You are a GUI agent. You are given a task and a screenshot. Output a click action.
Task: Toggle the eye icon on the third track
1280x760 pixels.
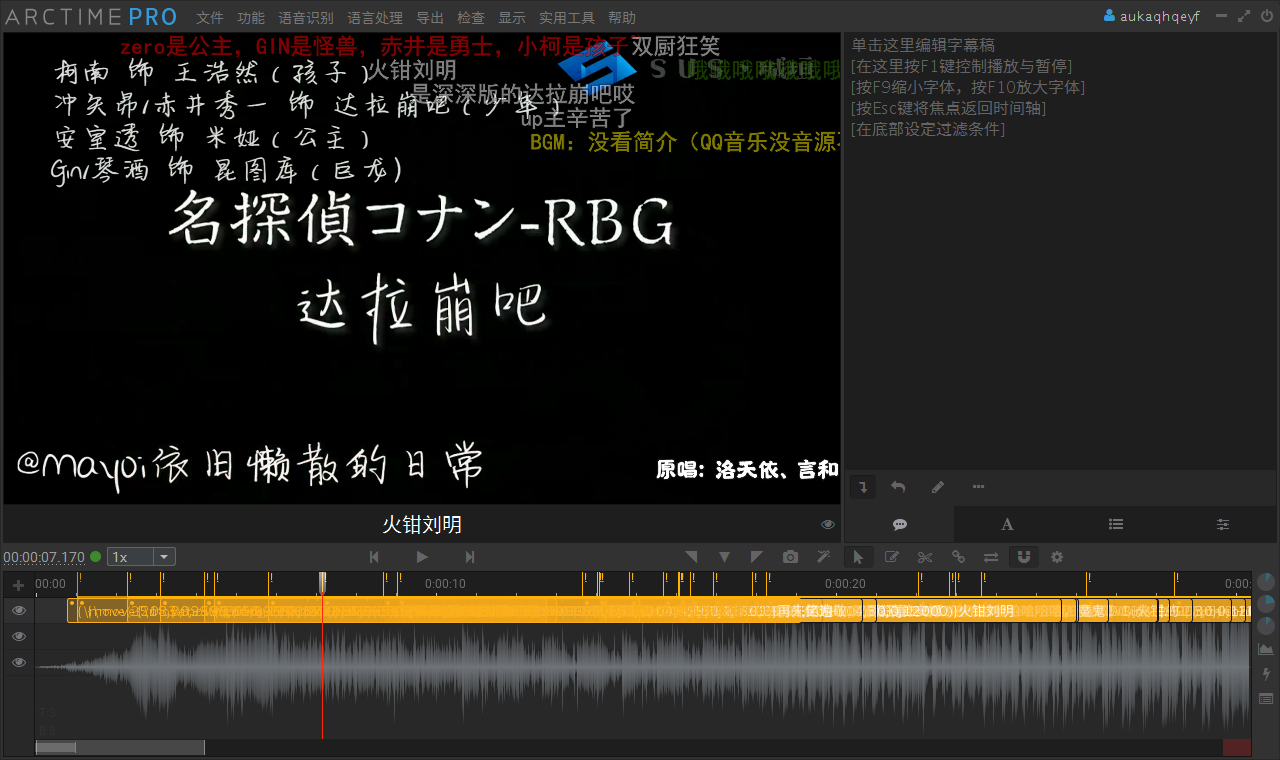[x=18, y=662]
